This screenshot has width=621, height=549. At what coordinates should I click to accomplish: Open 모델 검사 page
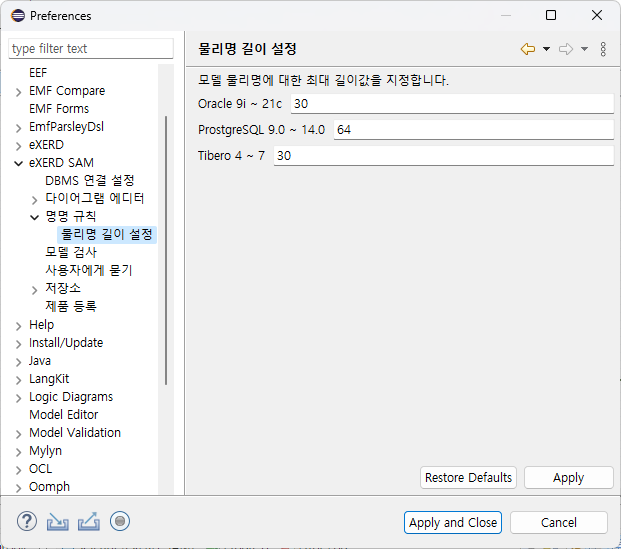(x=70, y=252)
